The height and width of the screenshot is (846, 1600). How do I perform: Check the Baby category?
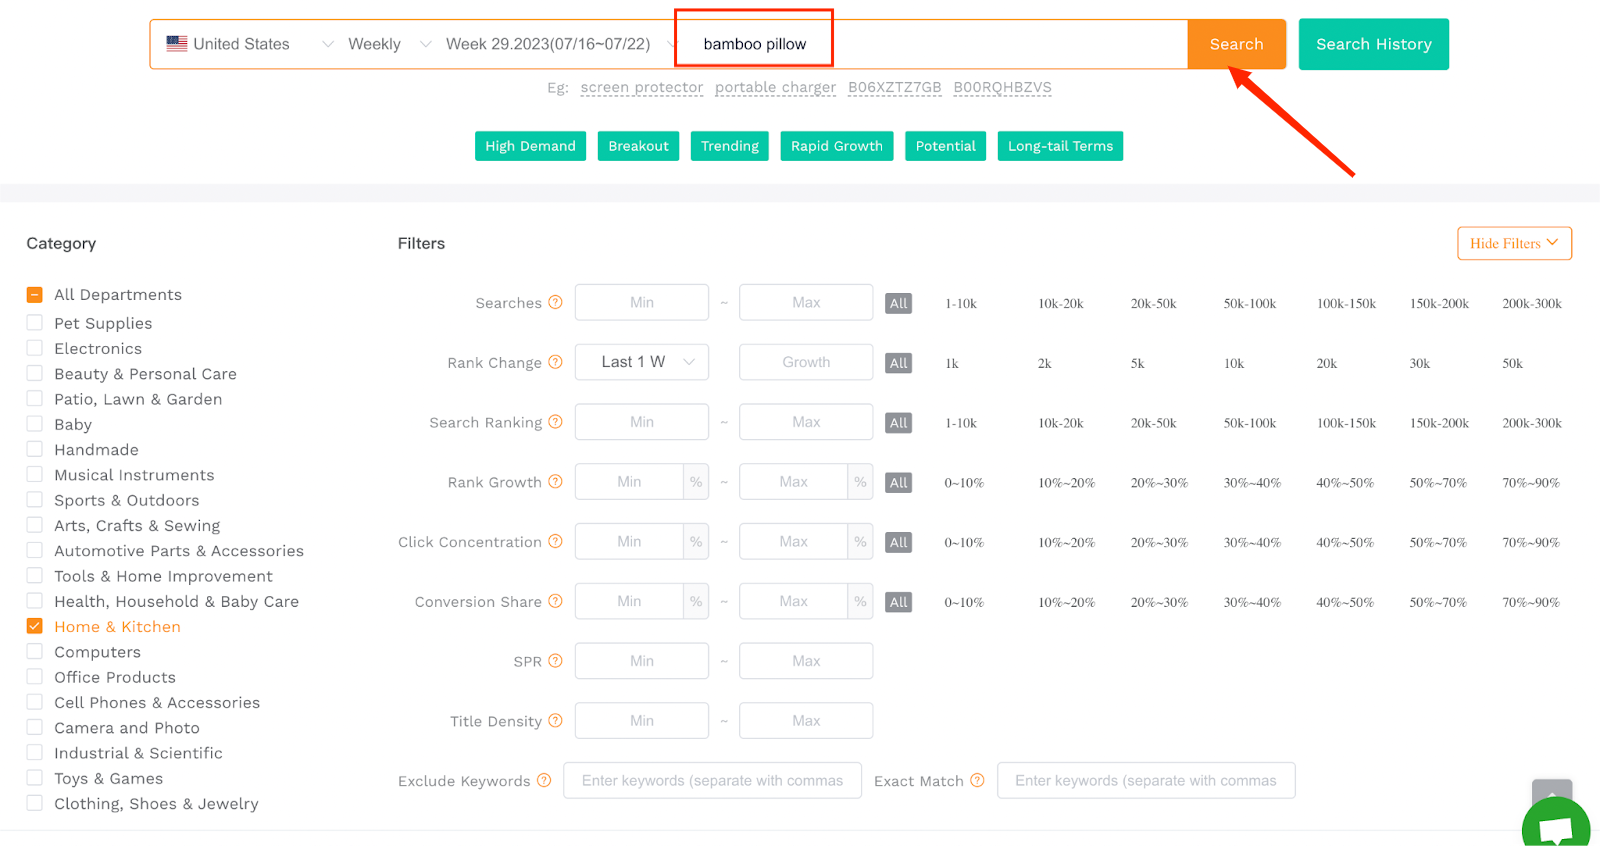[x=35, y=424]
